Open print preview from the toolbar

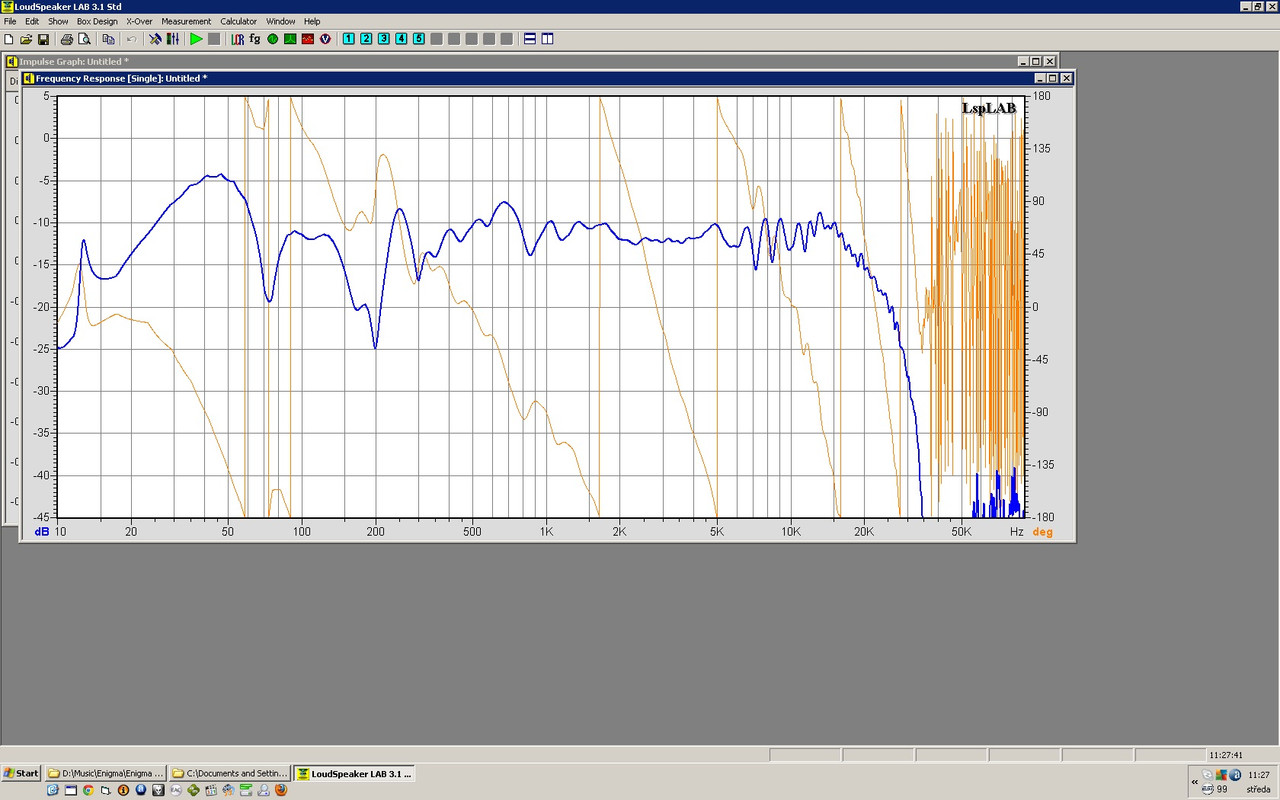84,39
